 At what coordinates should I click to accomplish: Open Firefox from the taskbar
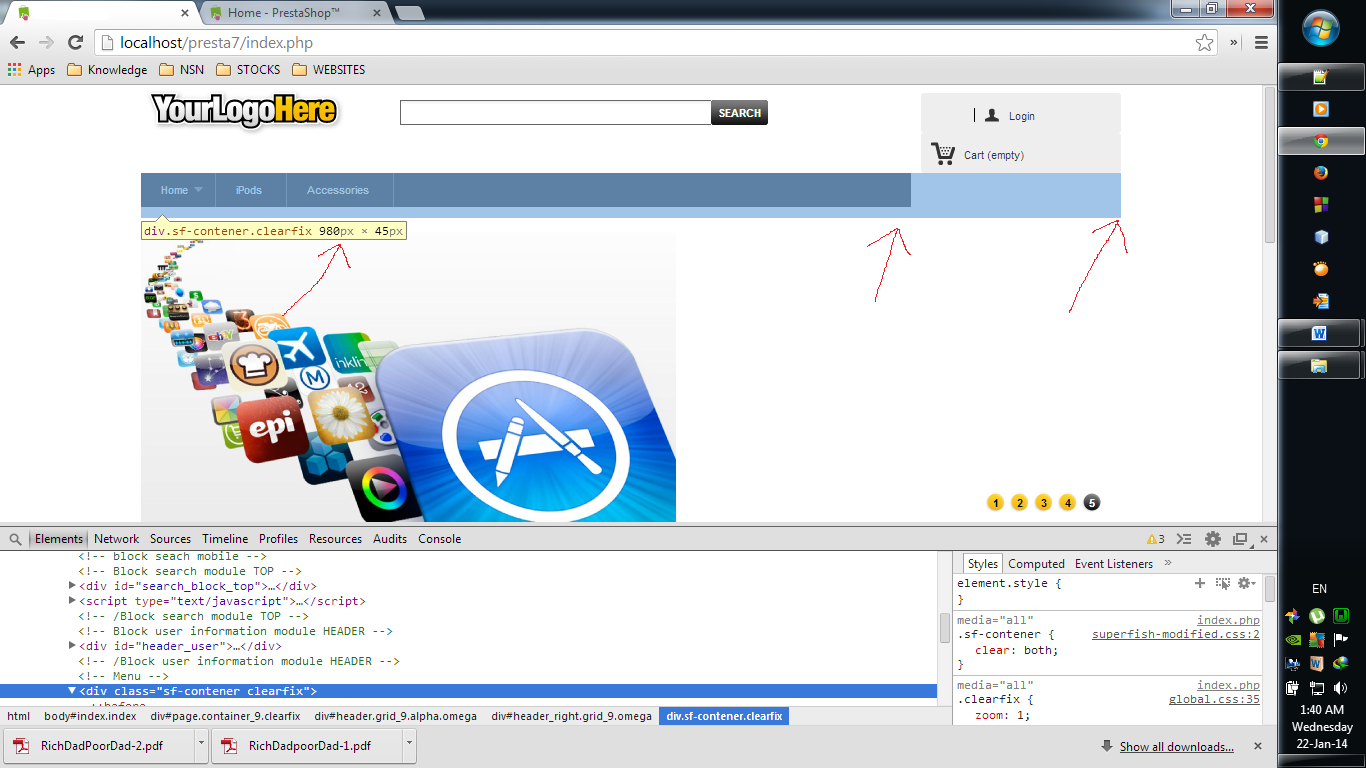point(1321,172)
